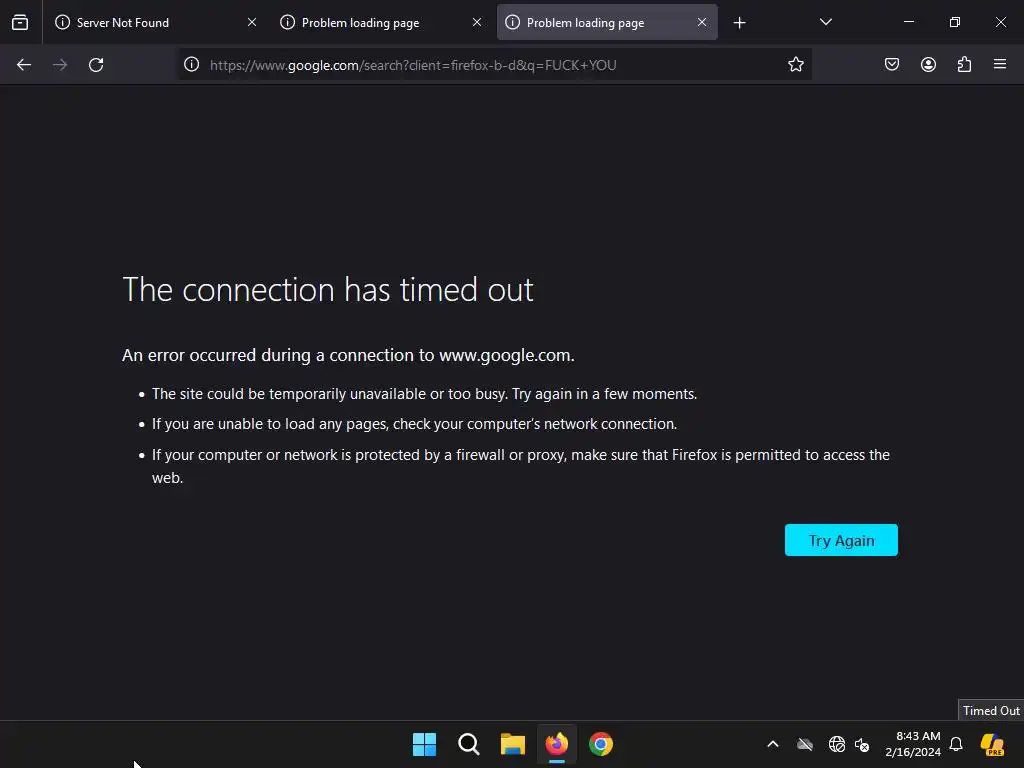Open the Windows Start menu
Viewport: 1024px width, 768px height.
424,744
